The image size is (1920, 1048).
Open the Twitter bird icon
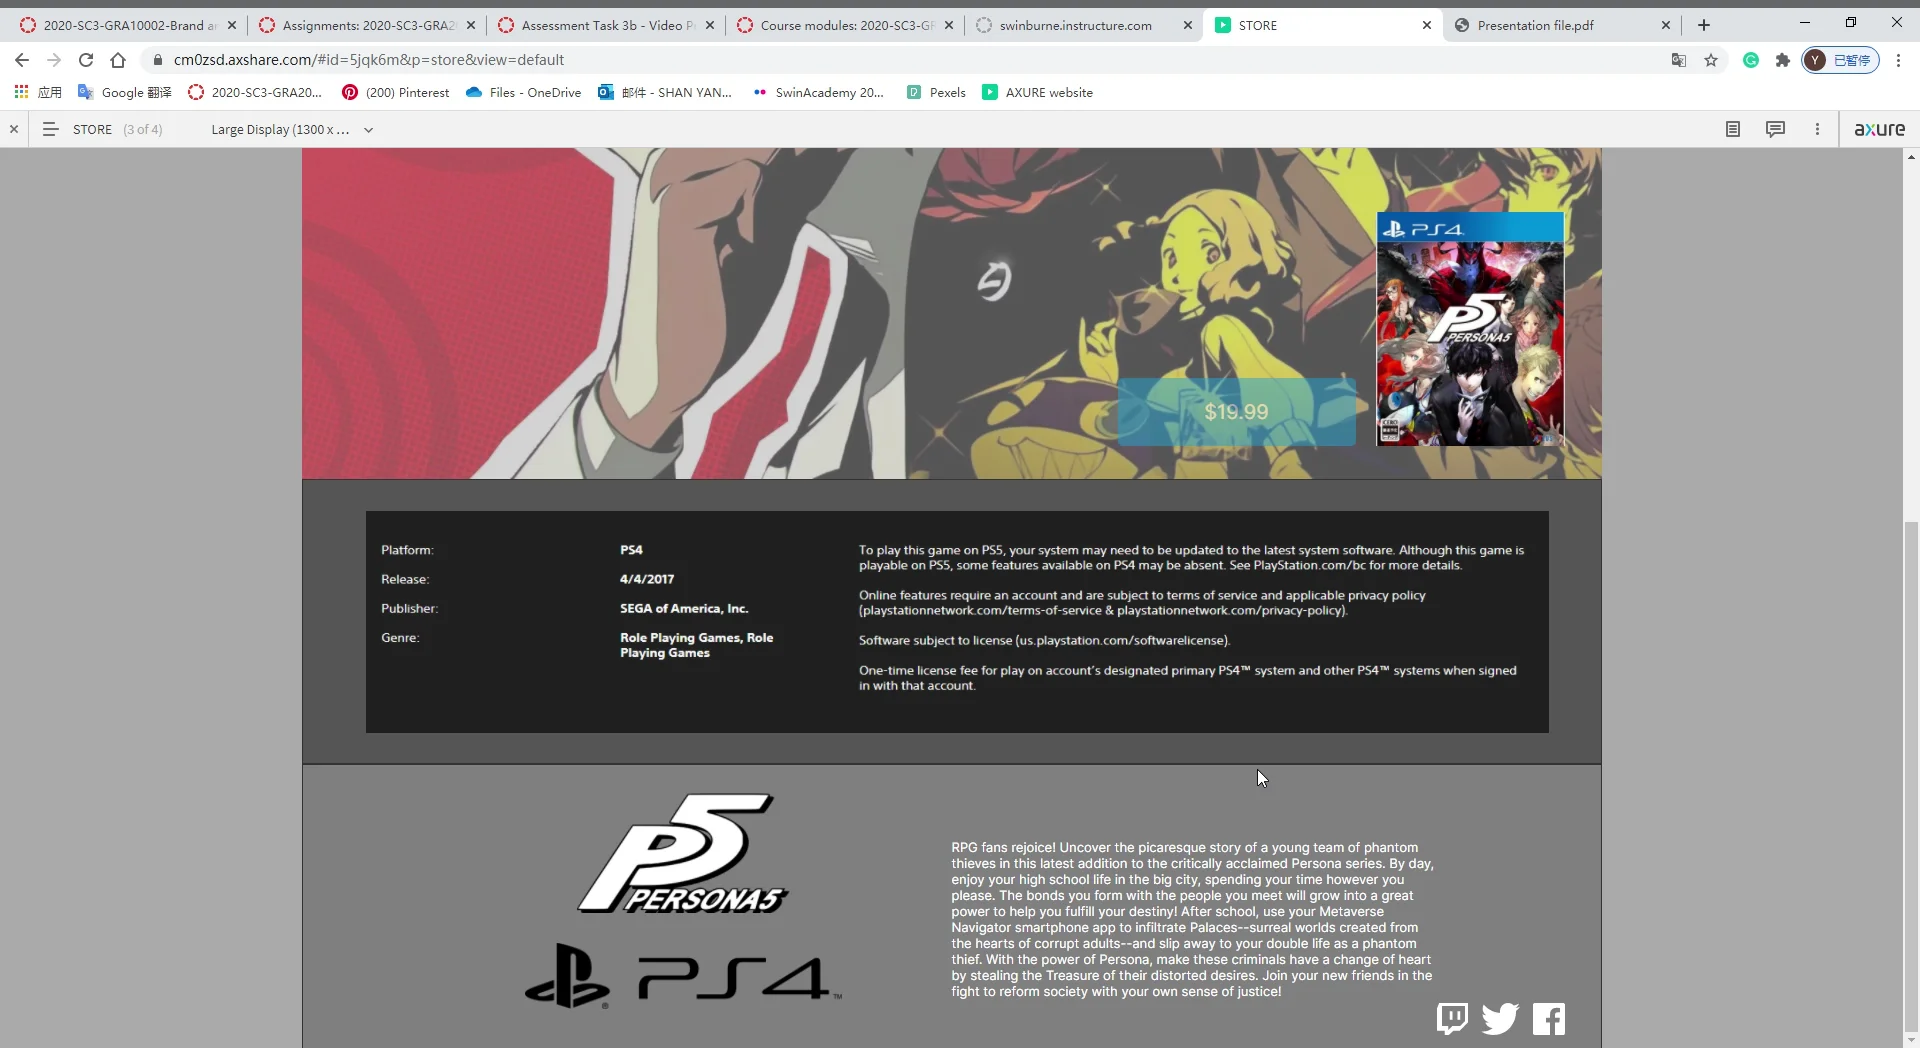point(1500,1018)
